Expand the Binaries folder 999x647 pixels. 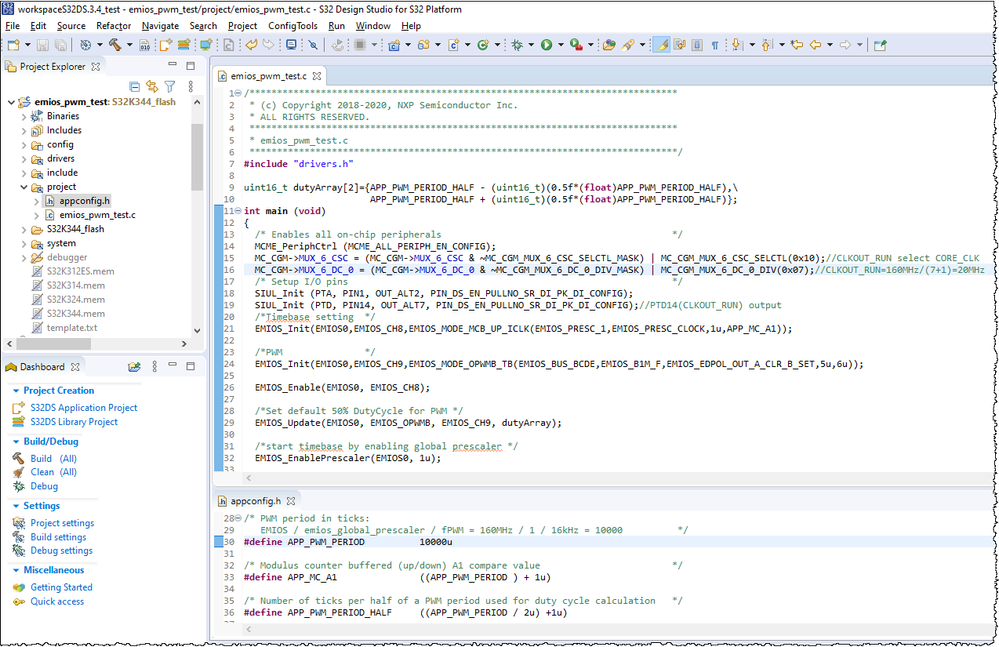(24, 116)
